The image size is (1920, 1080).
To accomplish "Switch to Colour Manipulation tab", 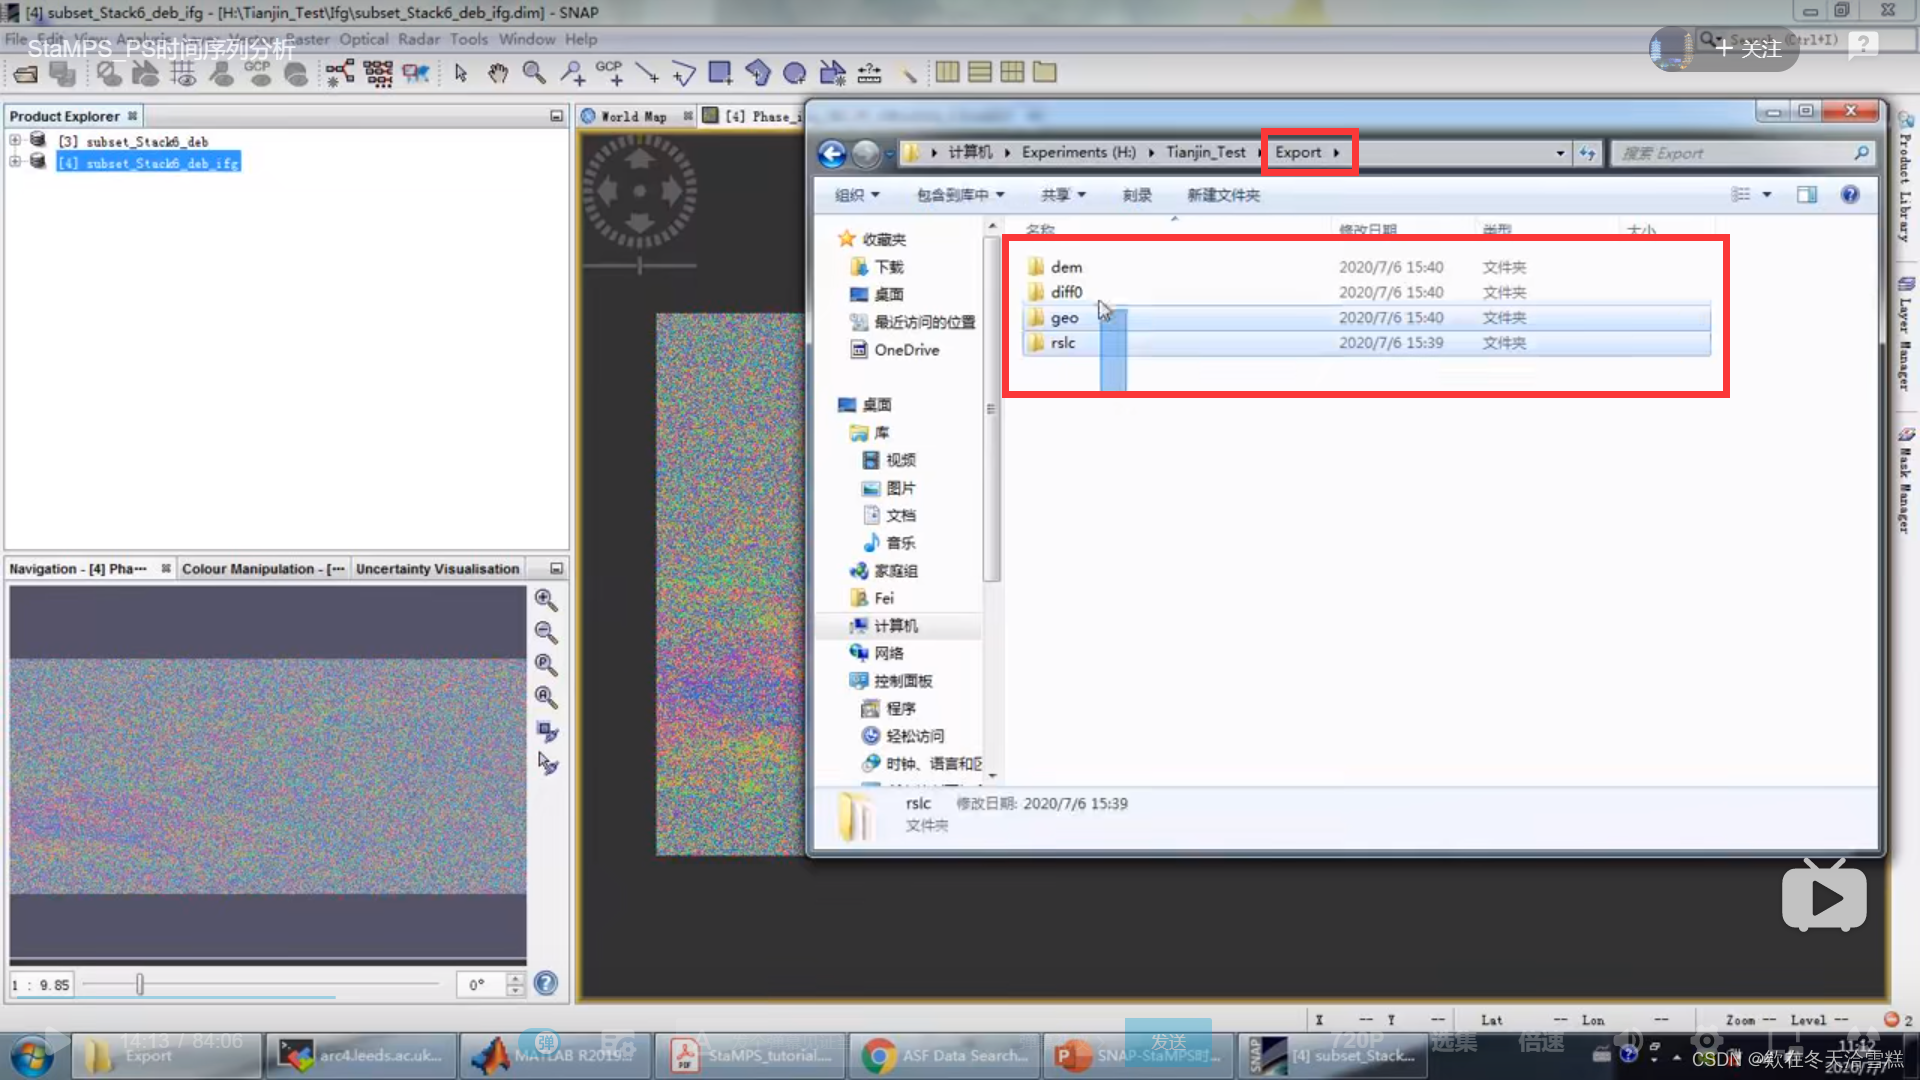I will tap(262, 568).
